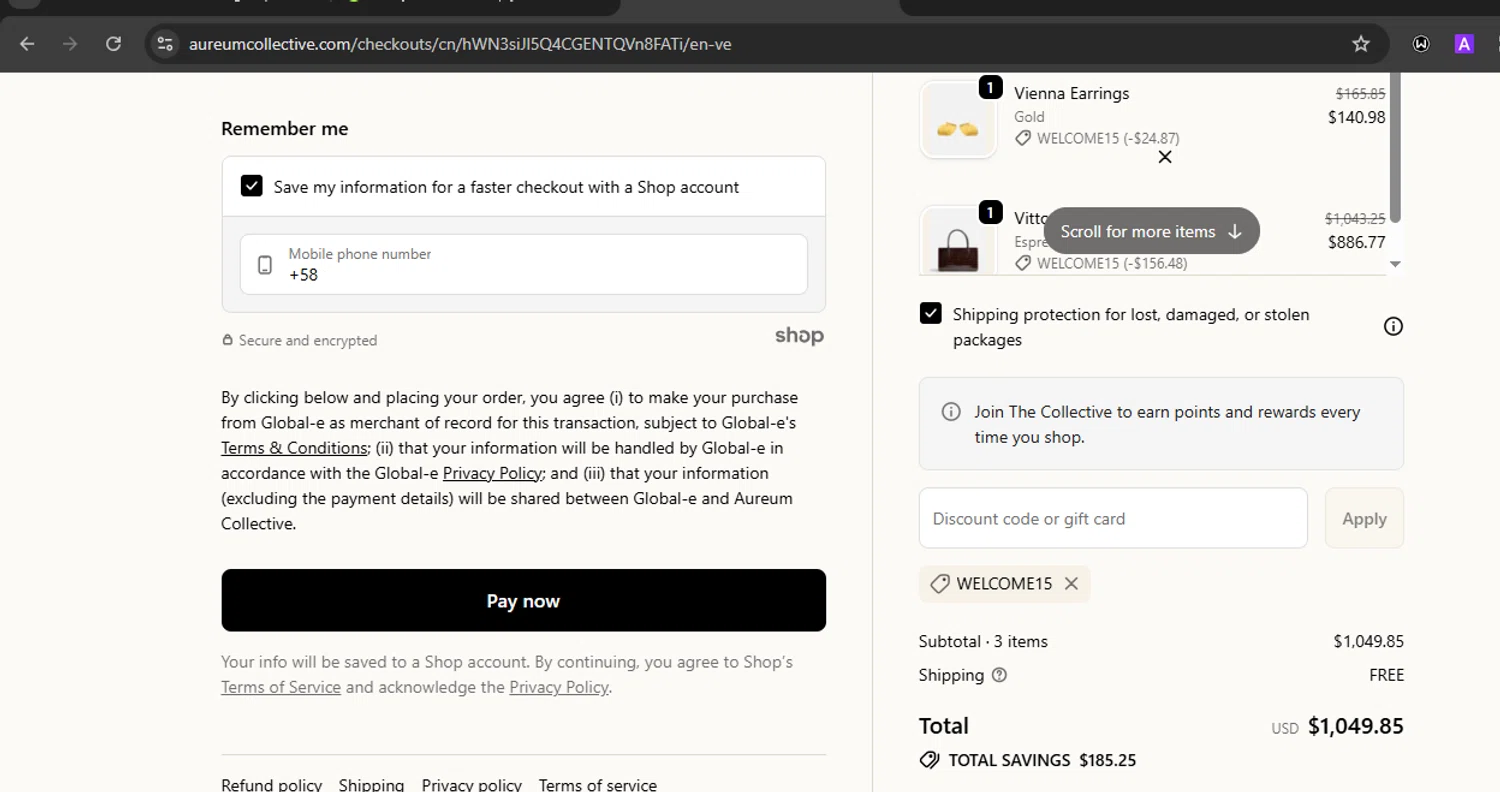Click the $886.77 handbag price
The width and height of the screenshot is (1500, 792).
click(x=1357, y=242)
